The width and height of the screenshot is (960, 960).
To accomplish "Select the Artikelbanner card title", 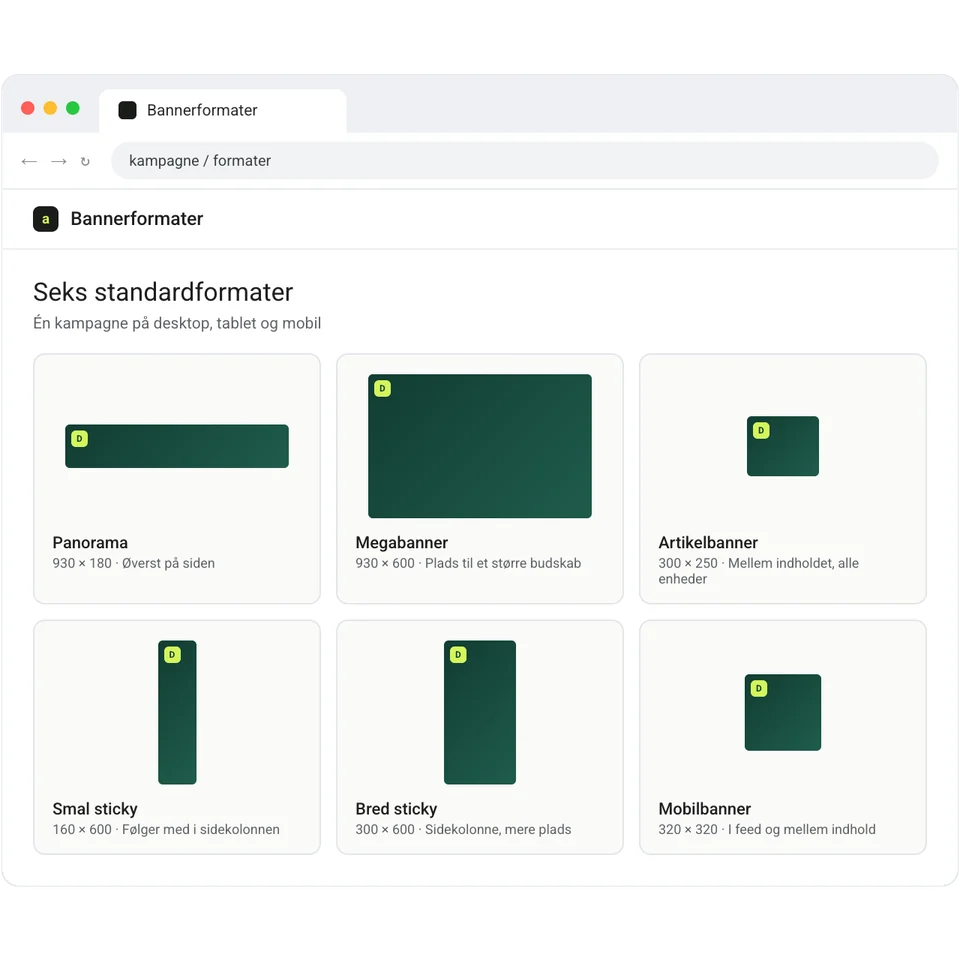I will [708, 542].
